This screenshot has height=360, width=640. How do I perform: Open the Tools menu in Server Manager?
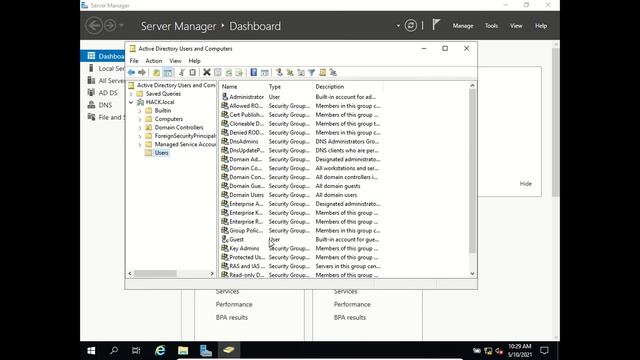[491, 26]
